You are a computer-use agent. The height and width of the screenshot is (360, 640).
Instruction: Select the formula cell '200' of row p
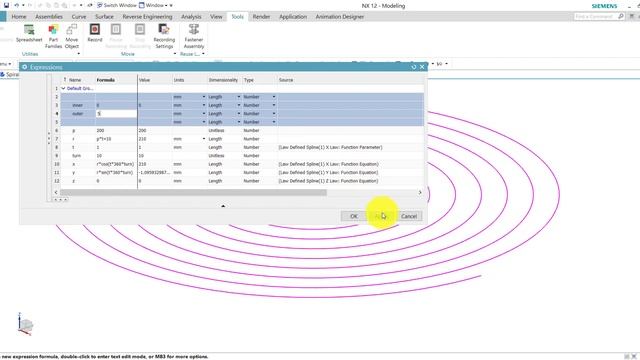pos(116,131)
